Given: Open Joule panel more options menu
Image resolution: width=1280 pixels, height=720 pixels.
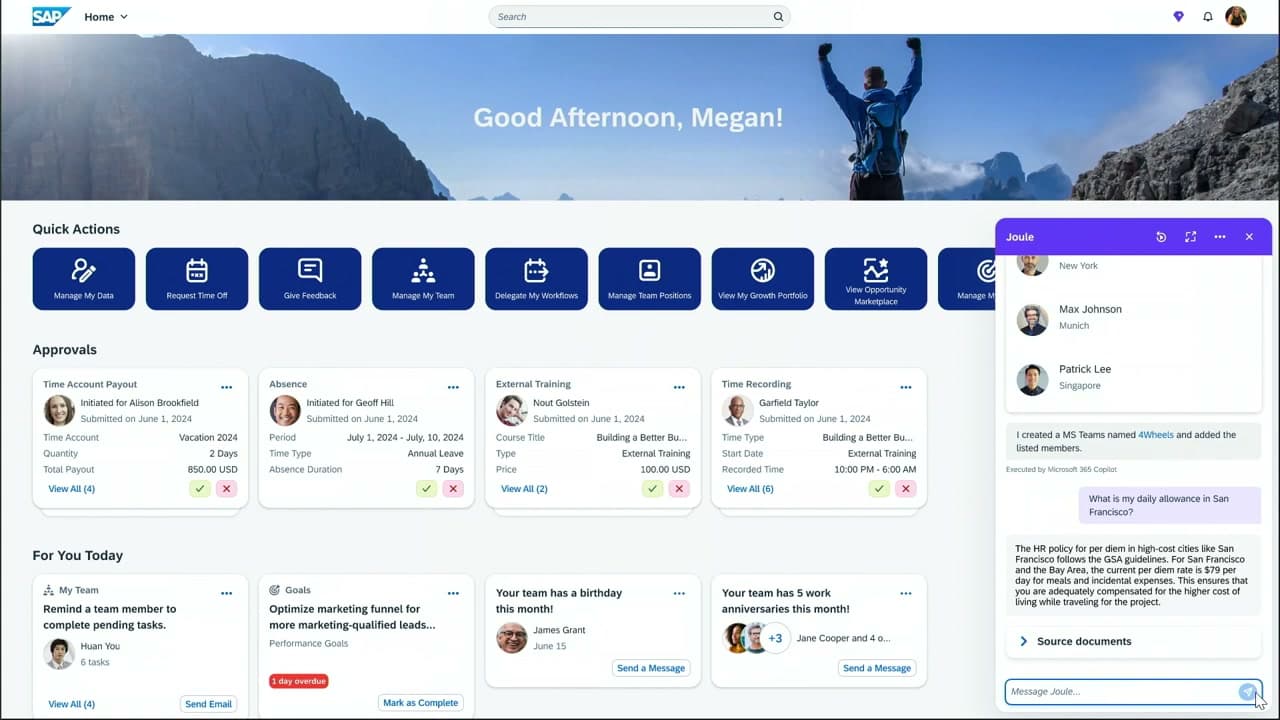Looking at the screenshot, I should coord(1220,237).
